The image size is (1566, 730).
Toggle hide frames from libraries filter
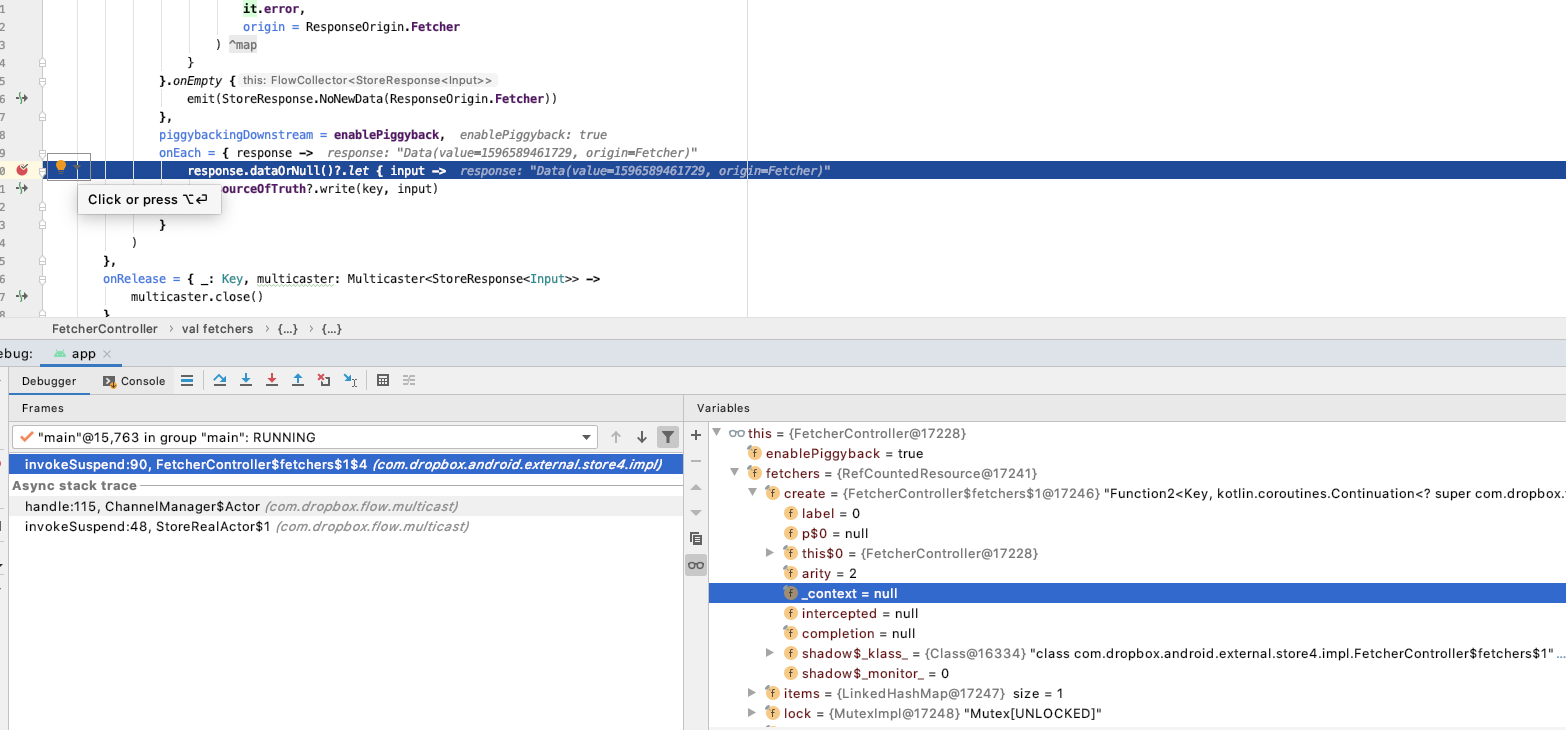point(668,437)
